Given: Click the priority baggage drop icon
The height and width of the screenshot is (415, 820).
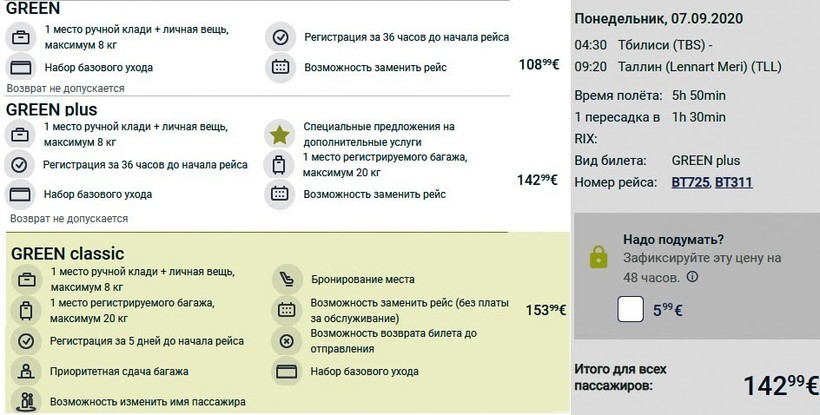Looking at the screenshot, I should 26,372.
